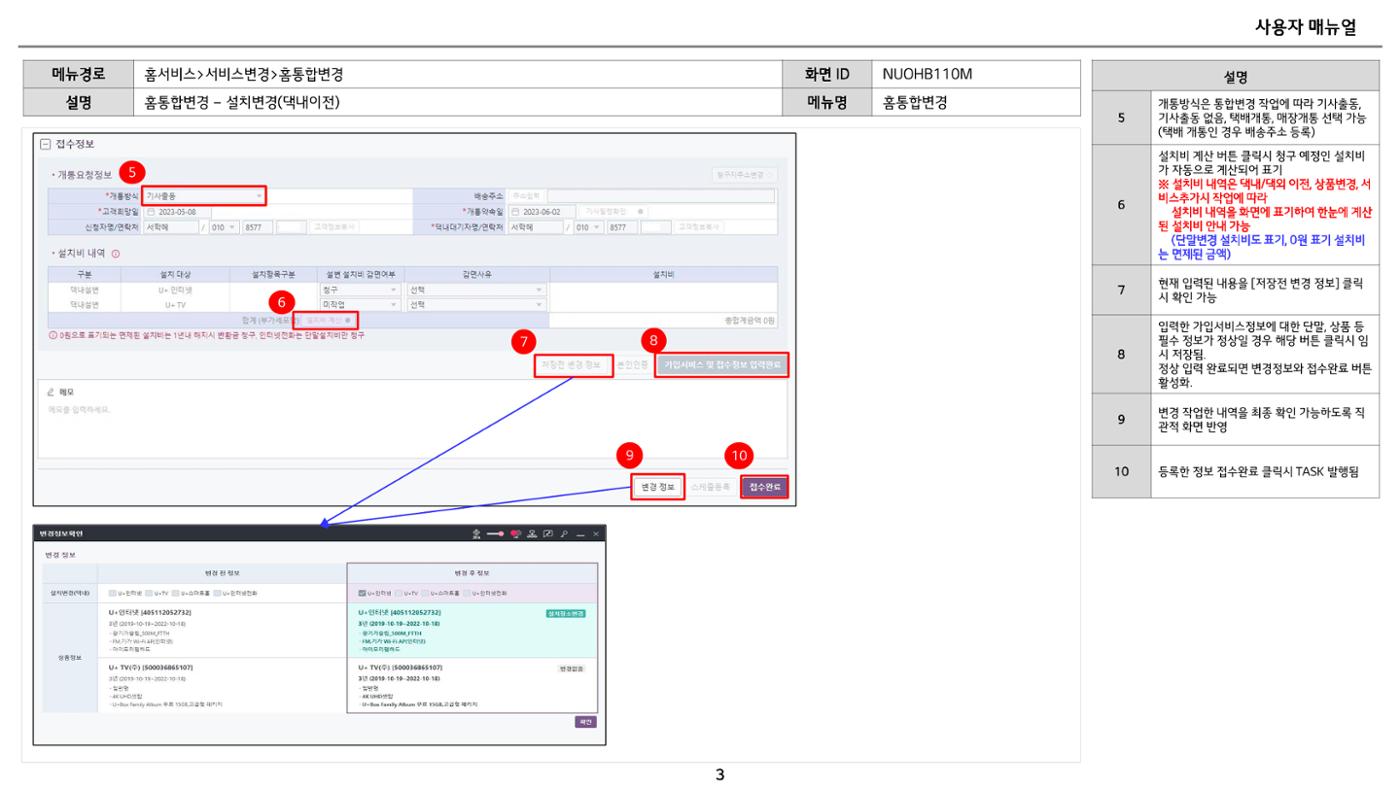Open the 청구 설치비 감면여부 dropdown
Screen dimensions: 1400x788
tap(359, 290)
